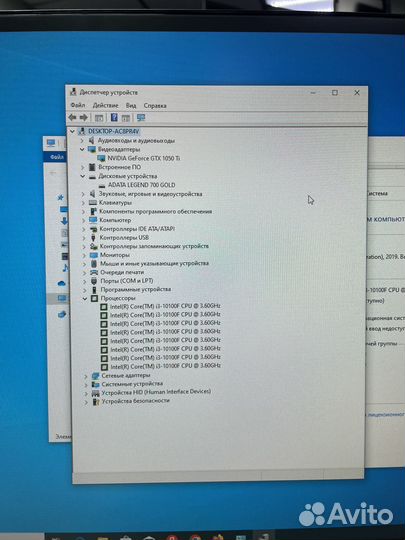Image resolution: width=405 pixels, height=540 pixels.
Task: Click the Диспетчер устройств window title
Action: pos(108,92)
